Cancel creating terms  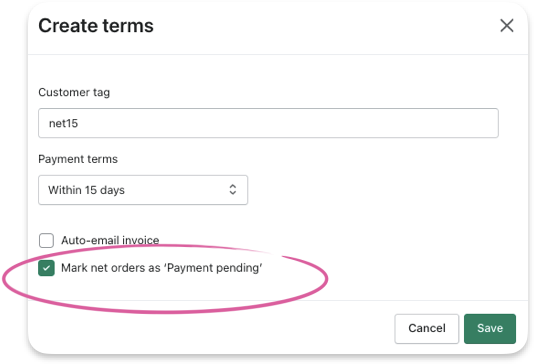427,329
